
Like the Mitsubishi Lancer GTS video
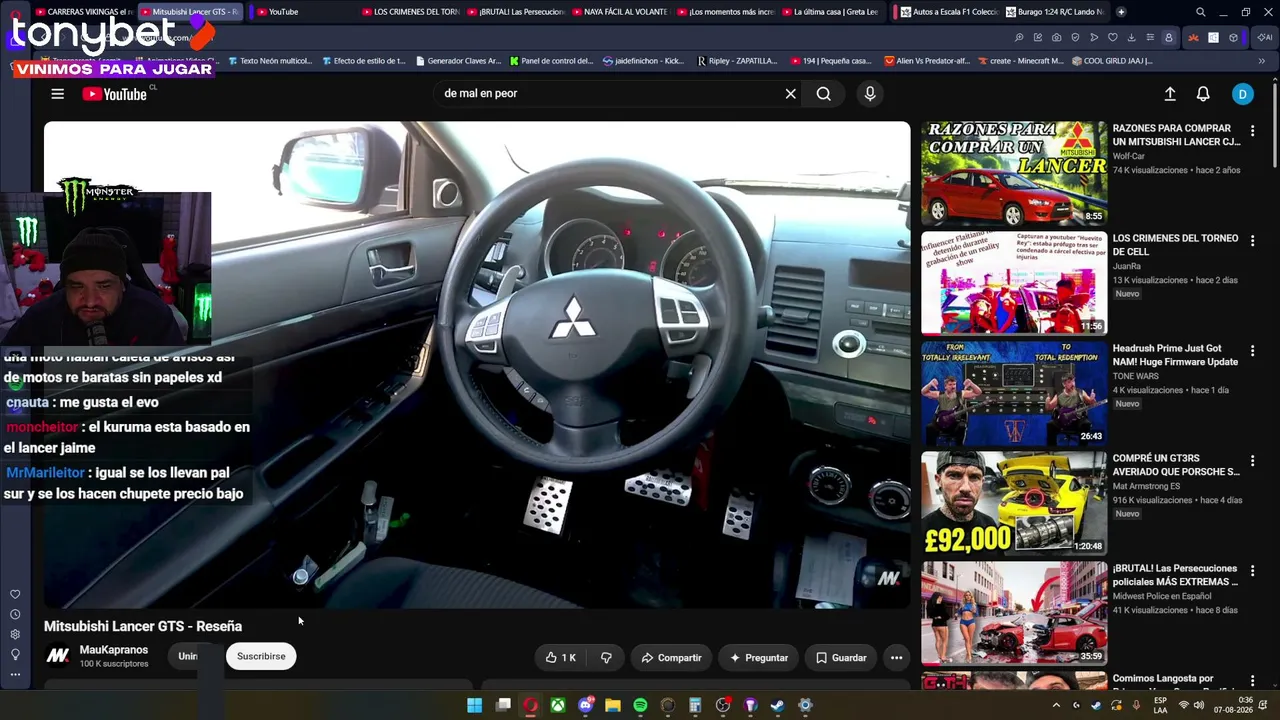pos(560,657)
